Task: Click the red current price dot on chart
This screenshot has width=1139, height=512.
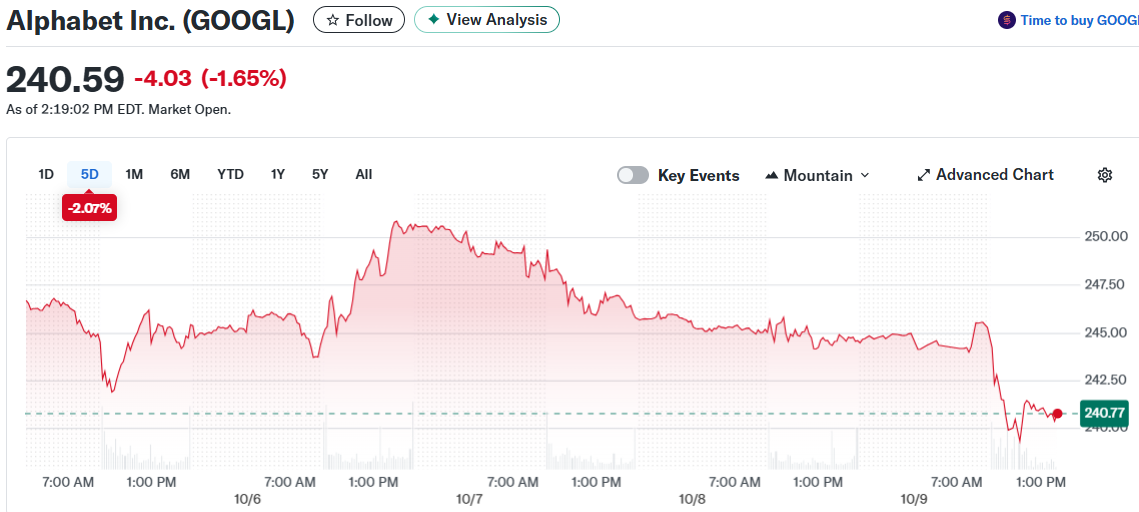Action: click(1058, 413)
